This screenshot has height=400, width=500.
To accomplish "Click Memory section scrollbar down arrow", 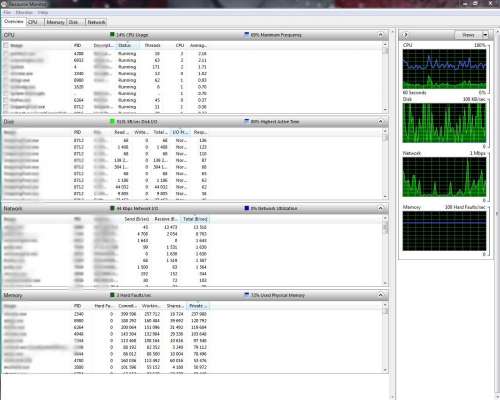I will tap(385, 370).
